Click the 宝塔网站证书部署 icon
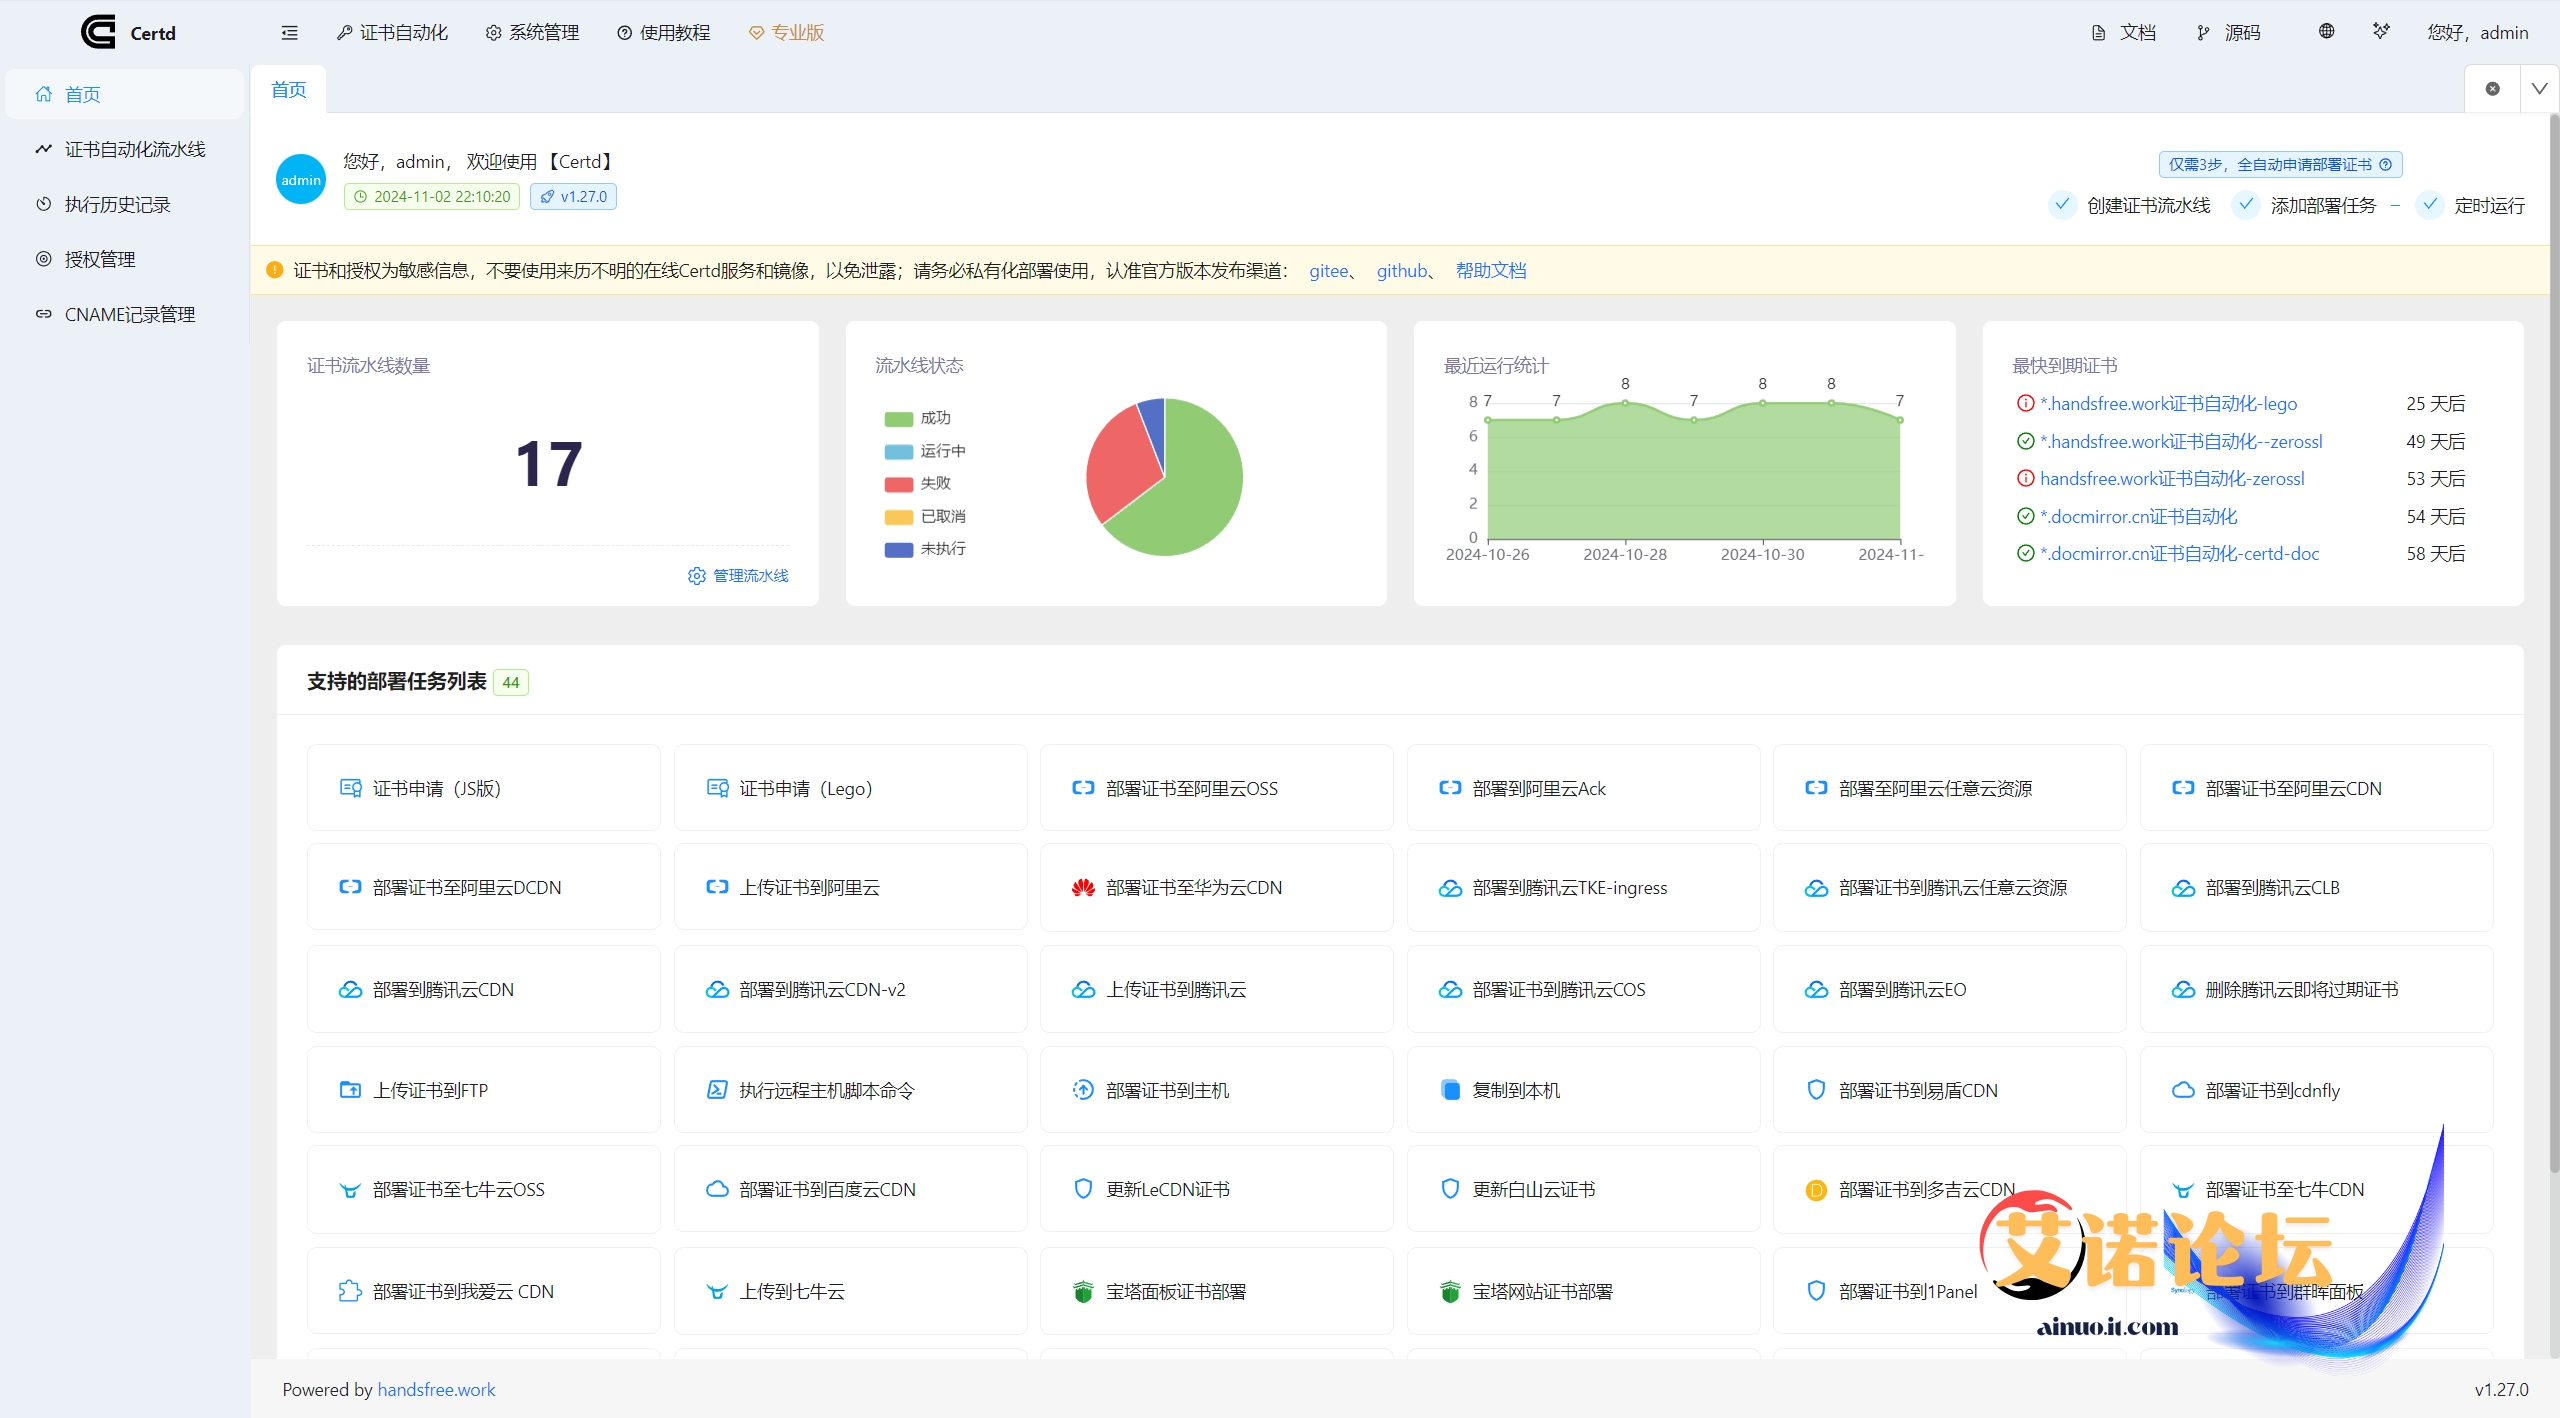 tap(1450, 1292)
